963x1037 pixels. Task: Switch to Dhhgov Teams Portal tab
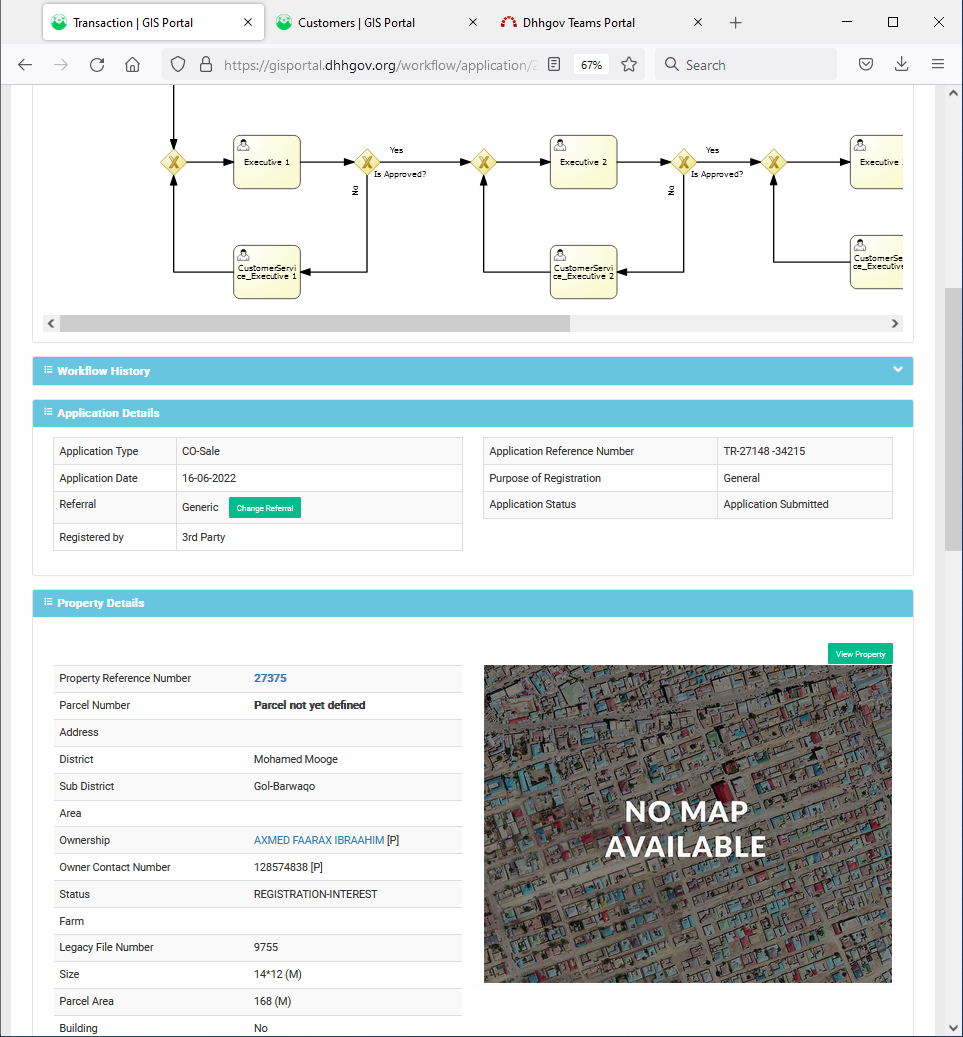(x=602, y=22)
